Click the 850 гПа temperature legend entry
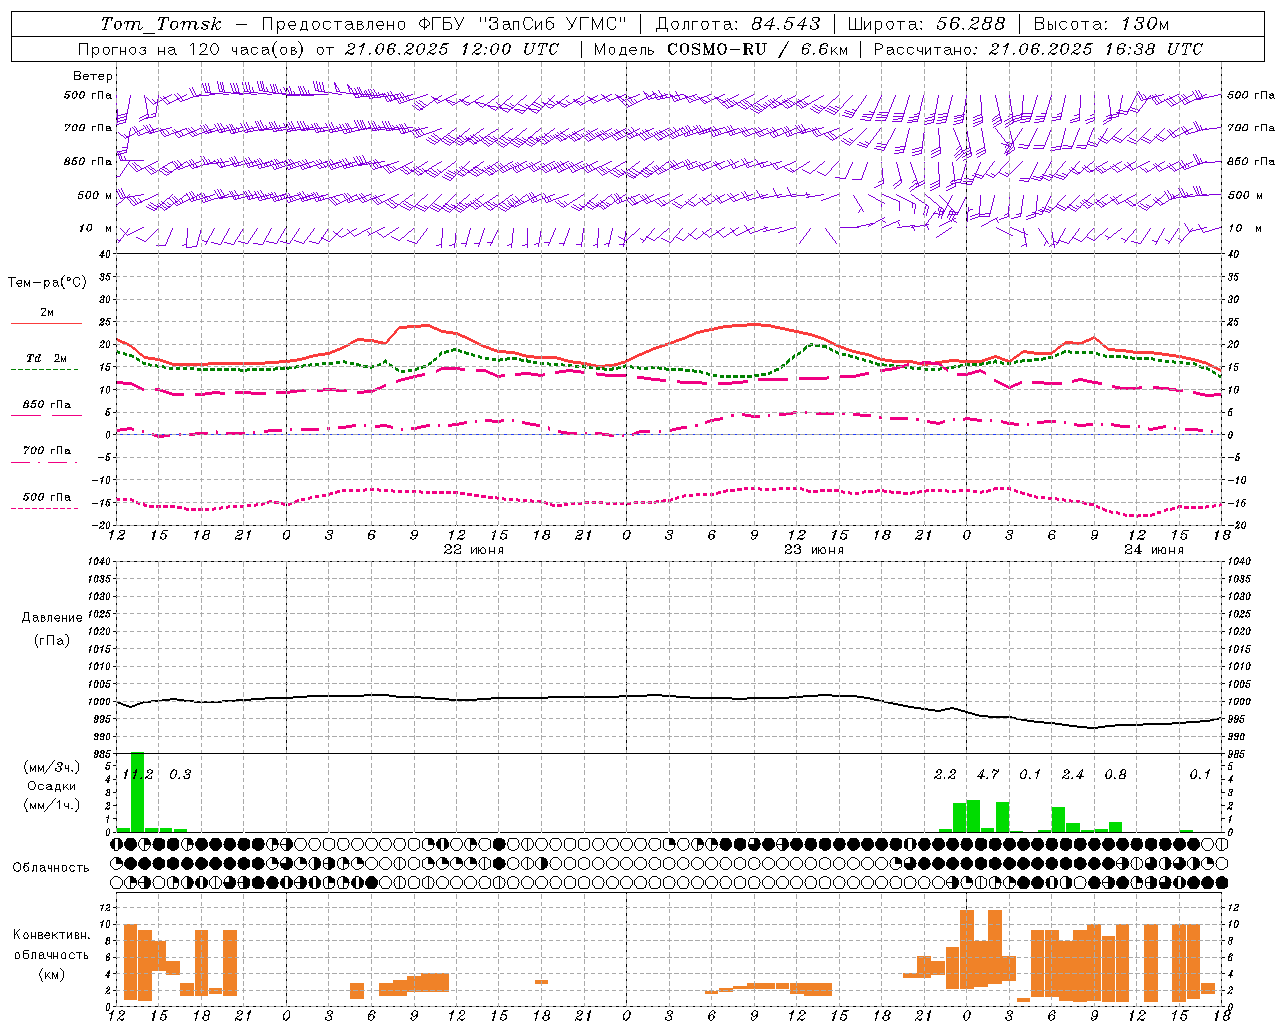The height and width of the screenshot is (1024, 1280). click(x=46, y=405)
